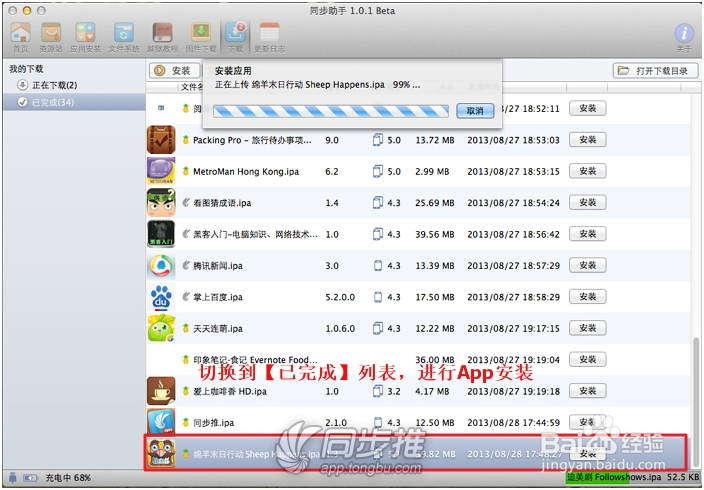Cancel the upload with the 取消 button
Image resolution: width=704 pixels, height=490 pixels.
[475, 110]
